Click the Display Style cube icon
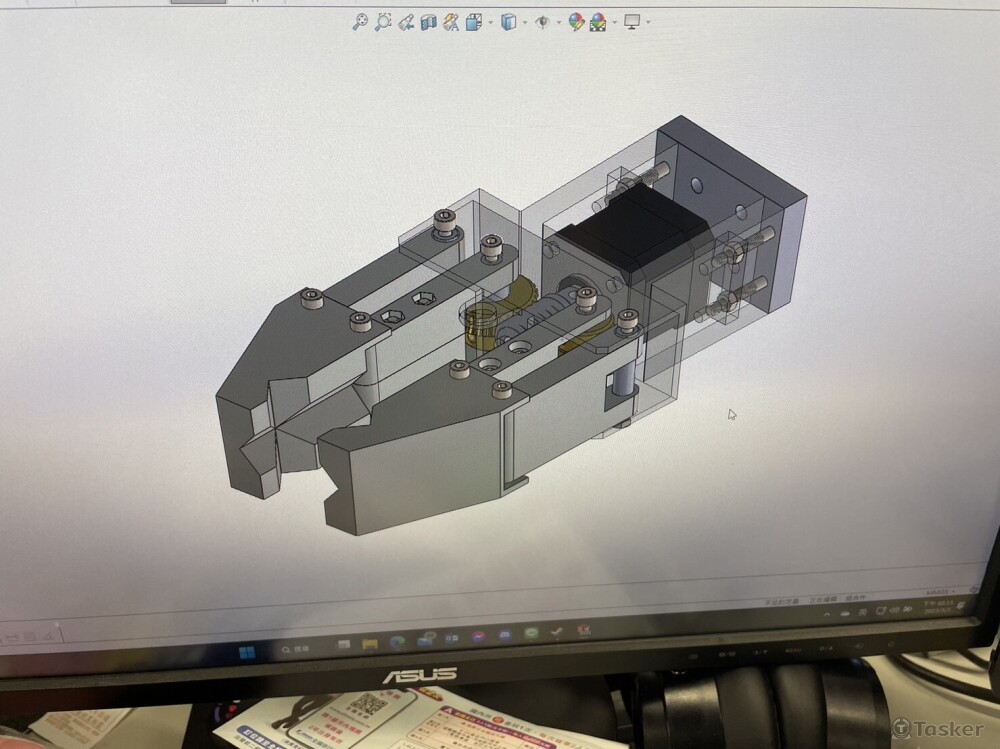Image resolution: width=1000 pixels, height=749 pixels. [x=508, y=22]
